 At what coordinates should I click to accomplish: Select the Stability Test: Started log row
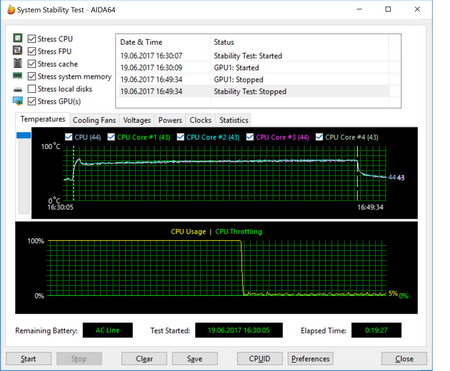(254, 56)
